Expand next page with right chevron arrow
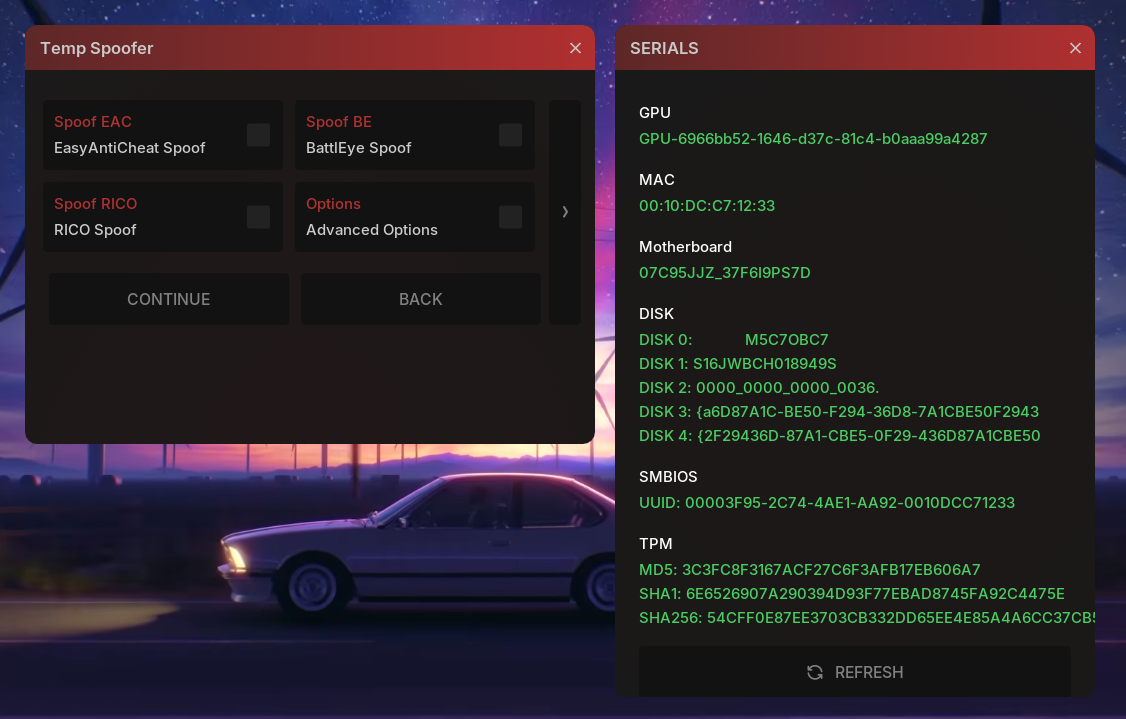The height and width of the screenshot is (719, 1126). pos(565,212)
